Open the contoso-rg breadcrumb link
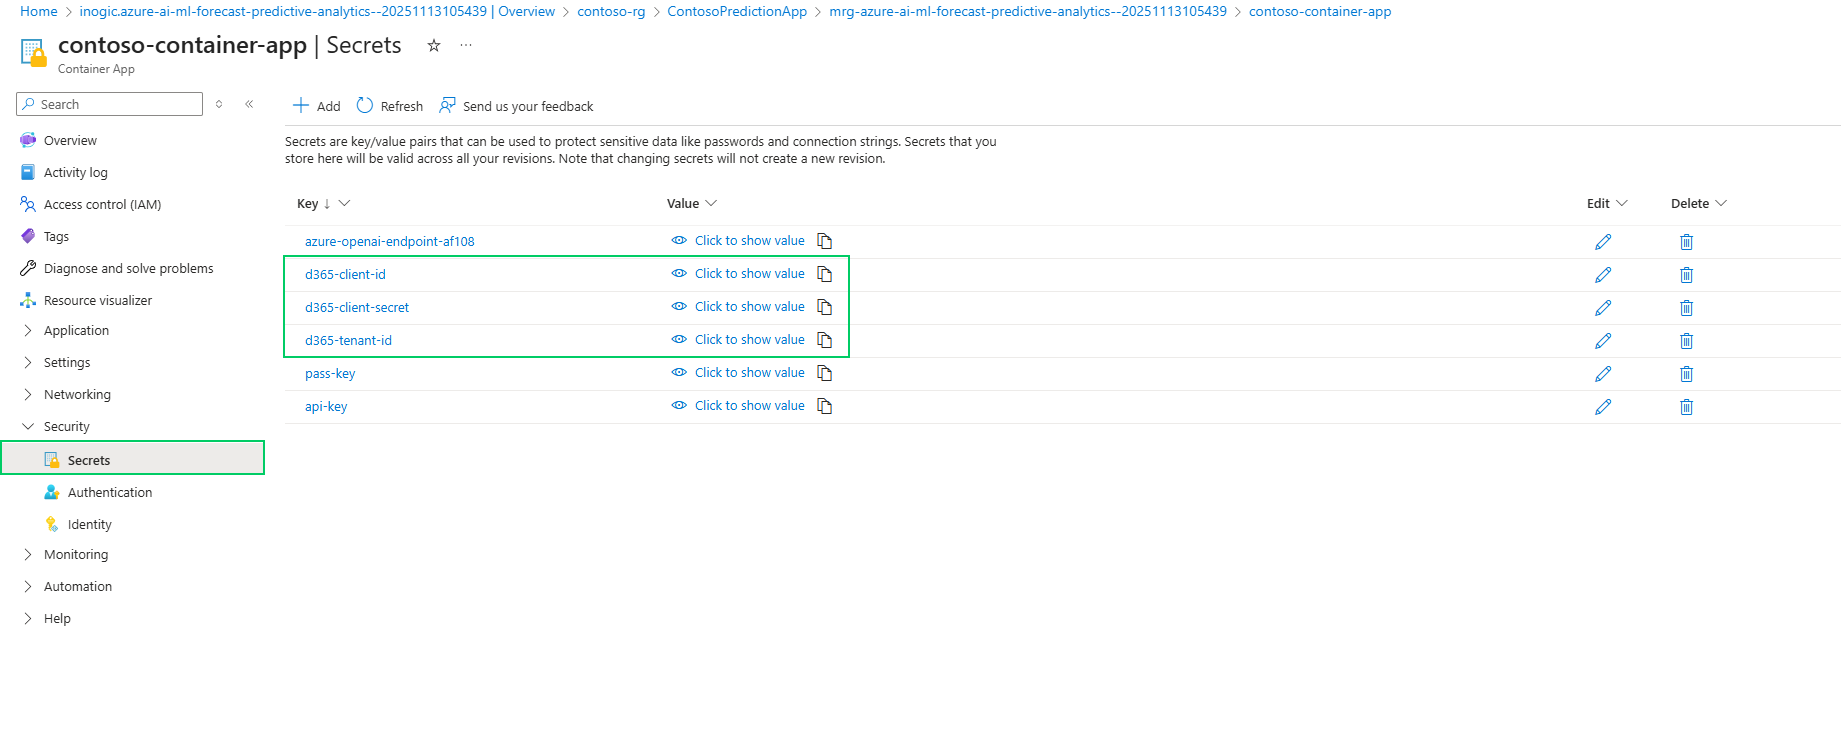Image resolution: width=1841 pixels, height=752 pixels. pyautogui.click(x=610, y=12)
